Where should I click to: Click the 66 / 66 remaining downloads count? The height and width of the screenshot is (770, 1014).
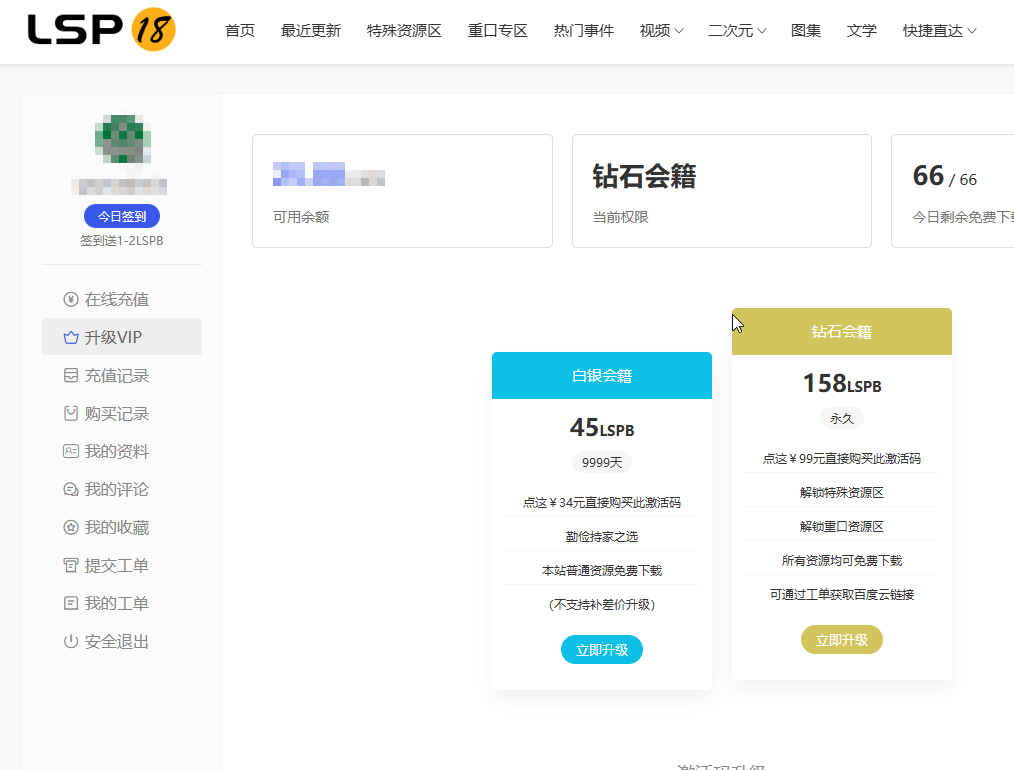tap(944, 176)
